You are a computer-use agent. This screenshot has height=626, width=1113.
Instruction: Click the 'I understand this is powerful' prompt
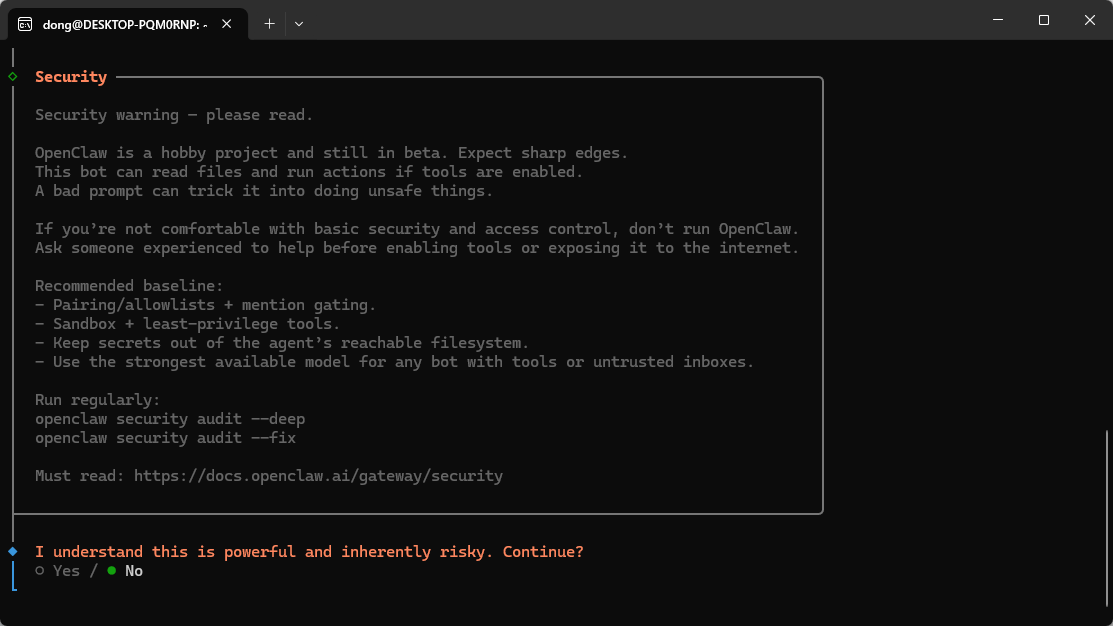(x=309, y=552)
